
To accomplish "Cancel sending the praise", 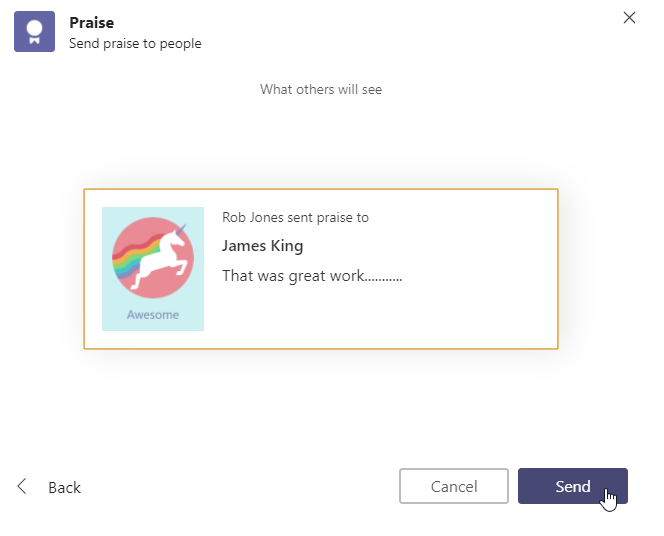I will click(454, 486).
